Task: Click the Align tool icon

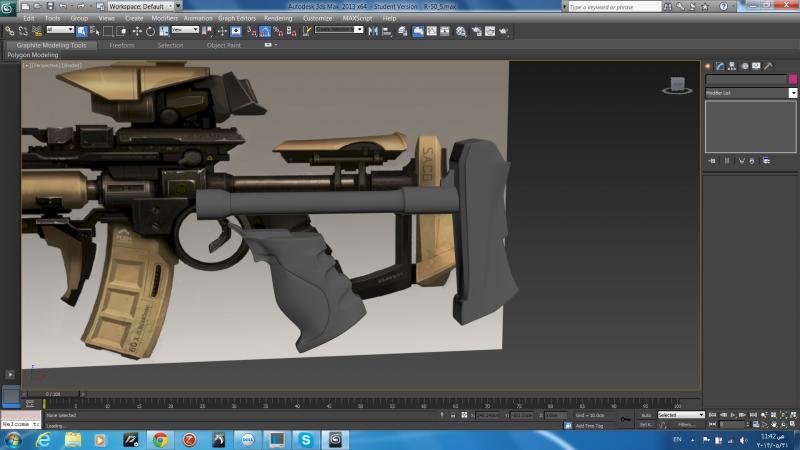Action: pyautogui.click(x=387, y=31)
